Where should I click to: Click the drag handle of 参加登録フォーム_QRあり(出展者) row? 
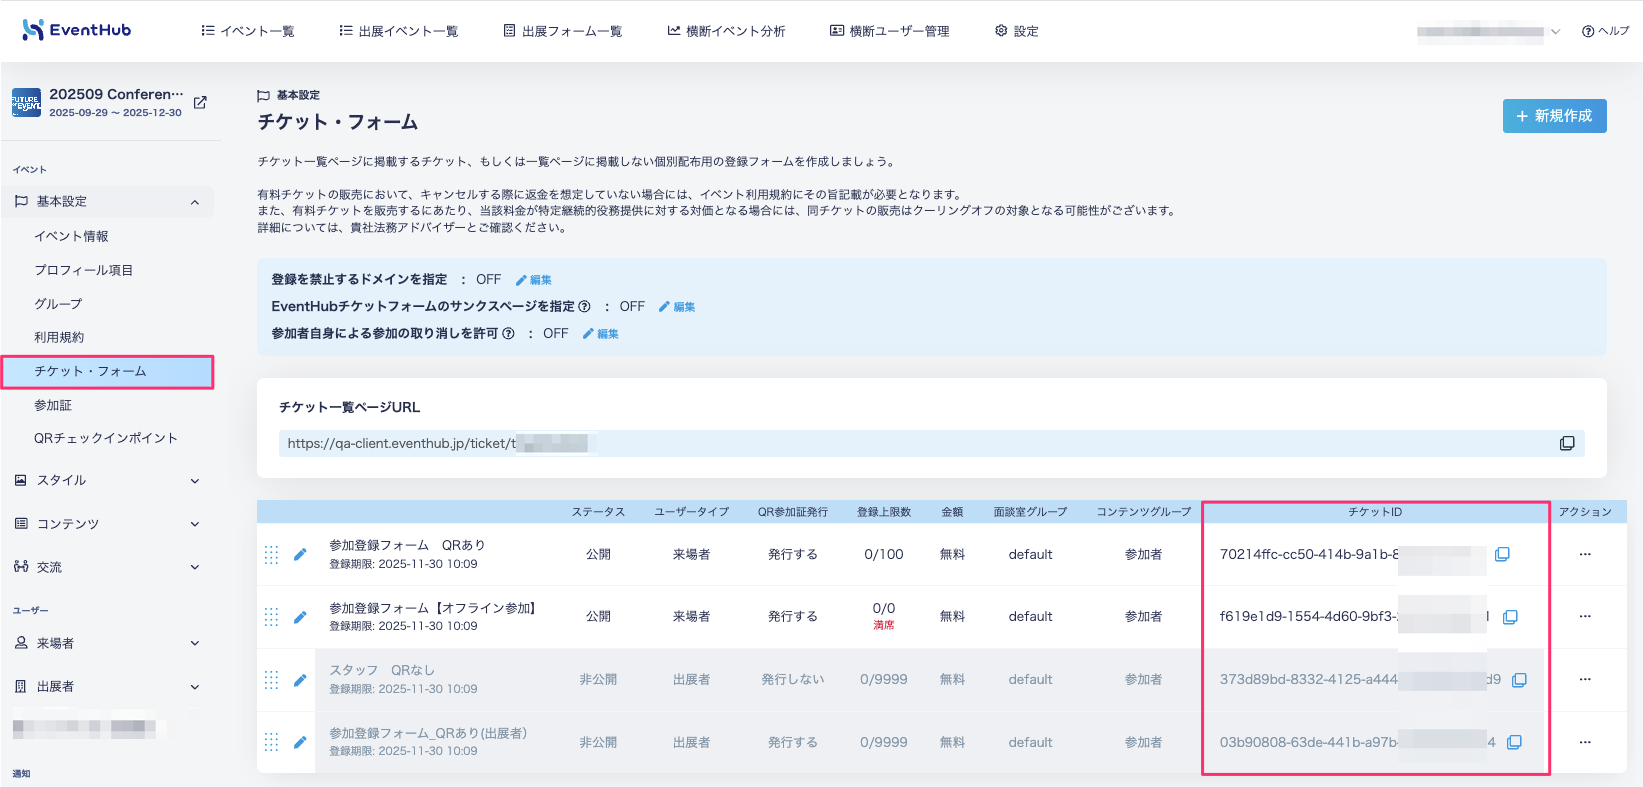(x=271, y=742)
